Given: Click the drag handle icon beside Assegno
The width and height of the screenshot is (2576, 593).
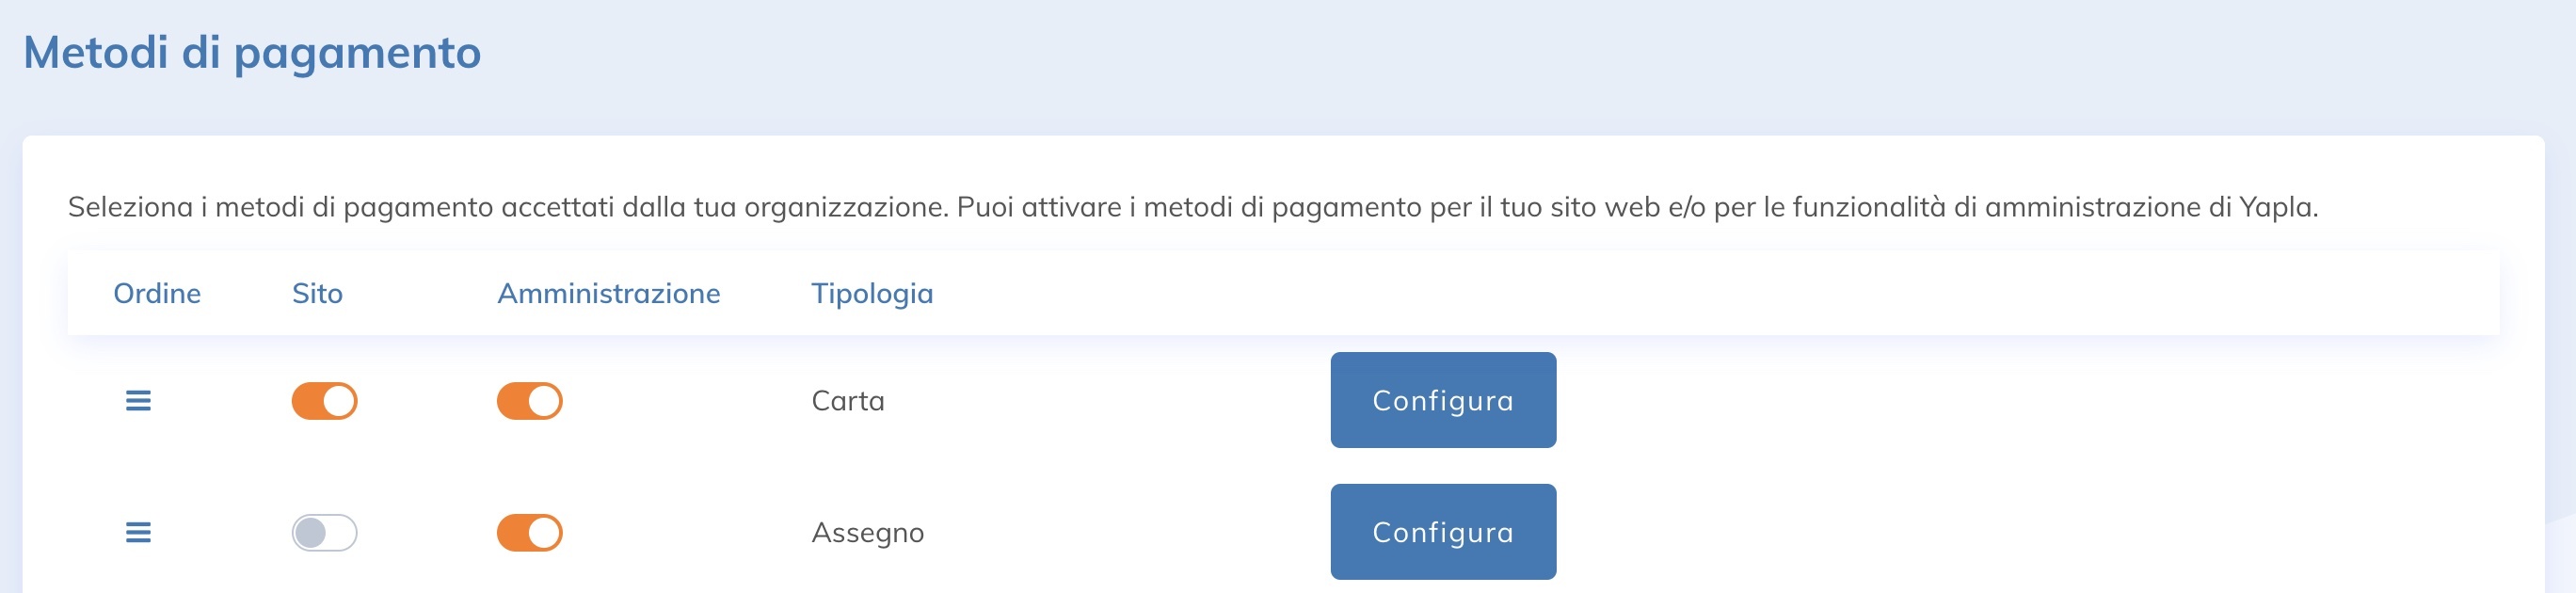Looking at the screenshot, I should point(138,533).
